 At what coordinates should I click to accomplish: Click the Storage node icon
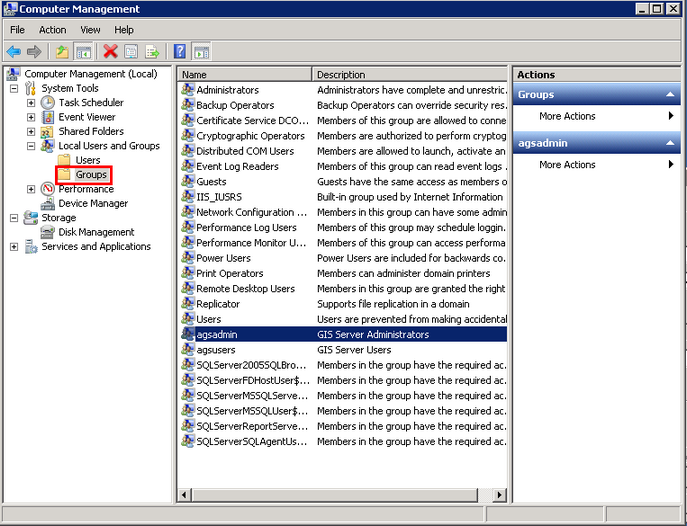pyautogui.click(x=30, y=218)
